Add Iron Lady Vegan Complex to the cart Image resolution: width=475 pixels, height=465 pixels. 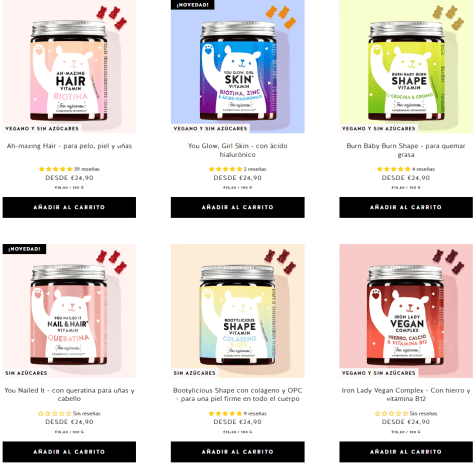(406, 452)
